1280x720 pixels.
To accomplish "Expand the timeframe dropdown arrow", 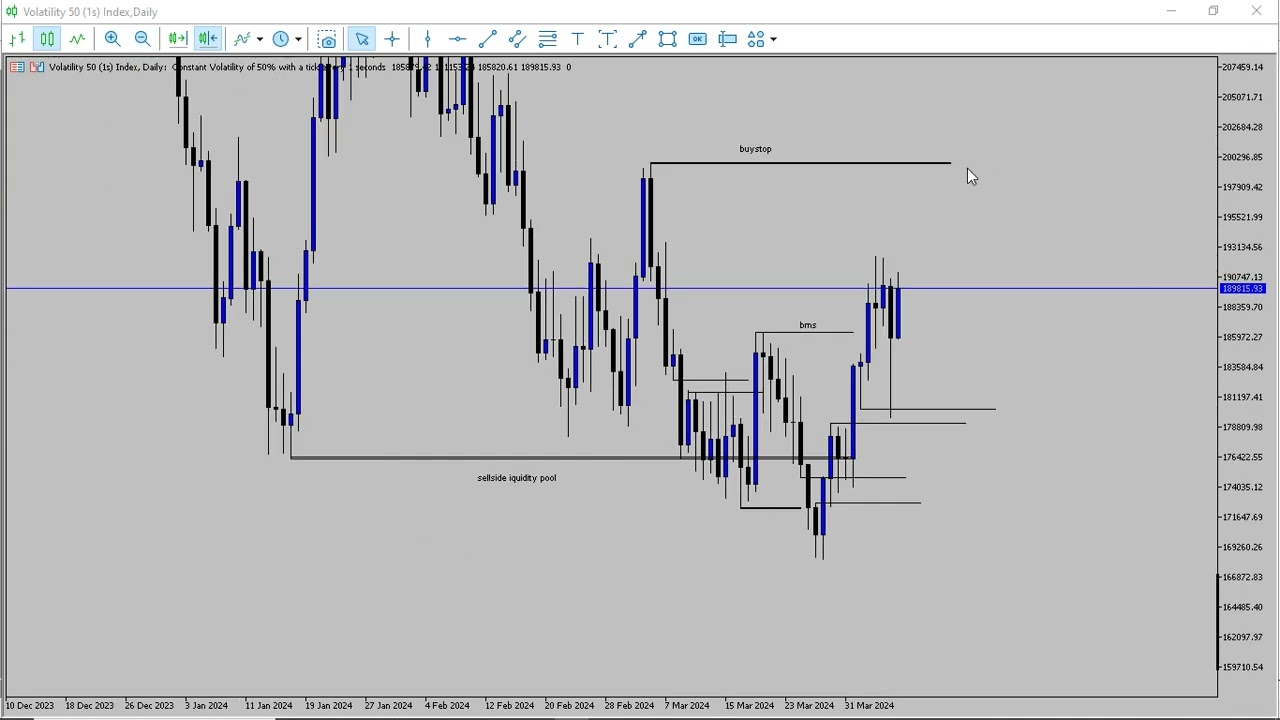I will pyautogui.click(x=298, y=39).
